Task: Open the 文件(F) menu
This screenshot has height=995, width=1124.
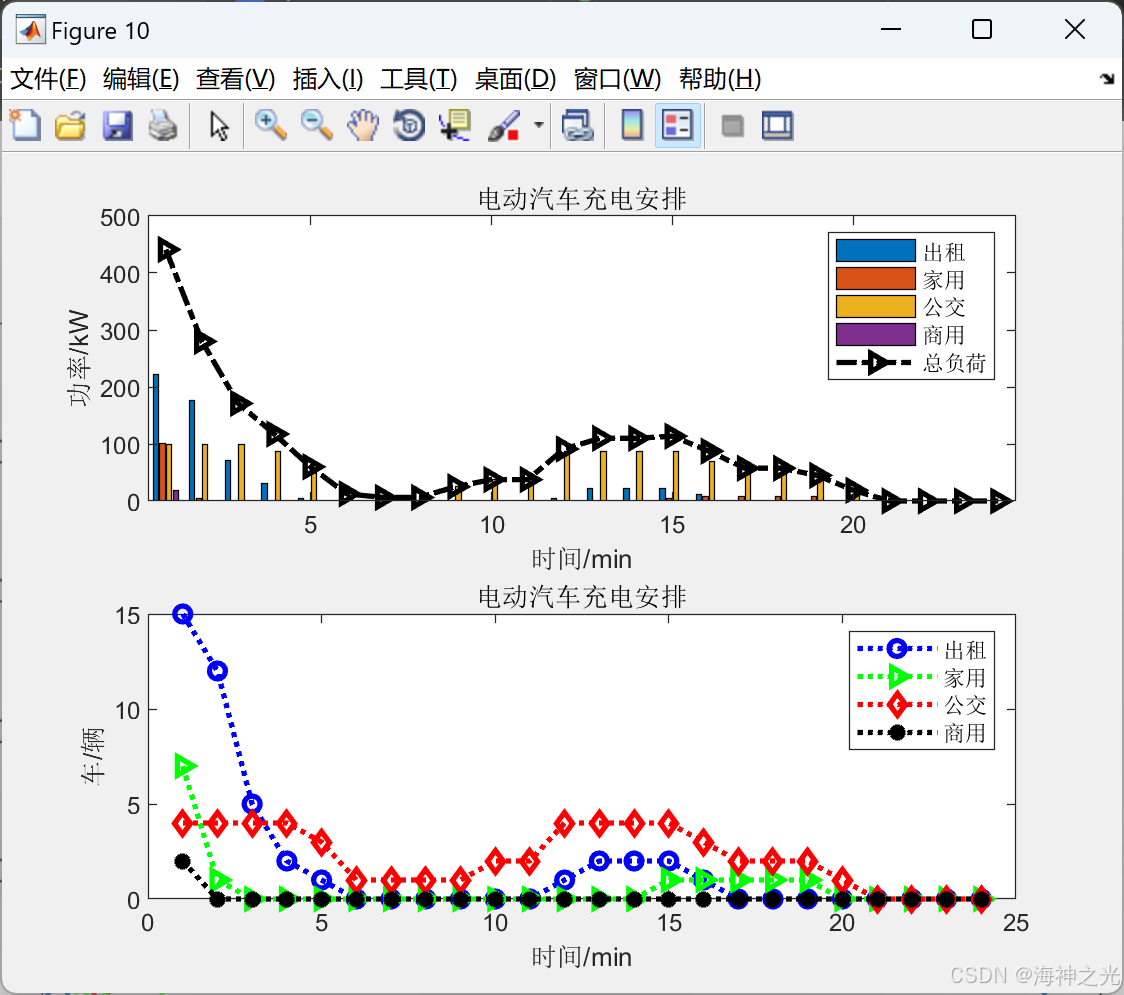Action: click(x=48, y=79)
